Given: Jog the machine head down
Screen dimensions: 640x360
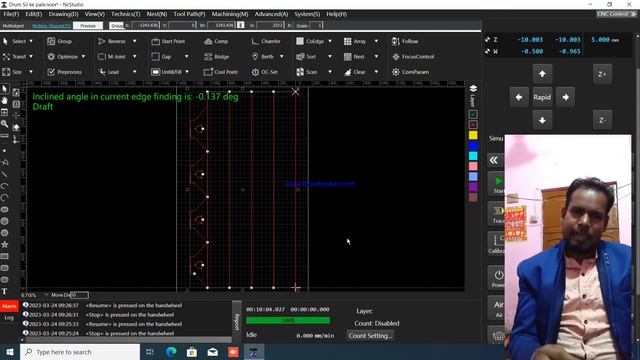Looking at the screenshot, I should tap(542, 120).
